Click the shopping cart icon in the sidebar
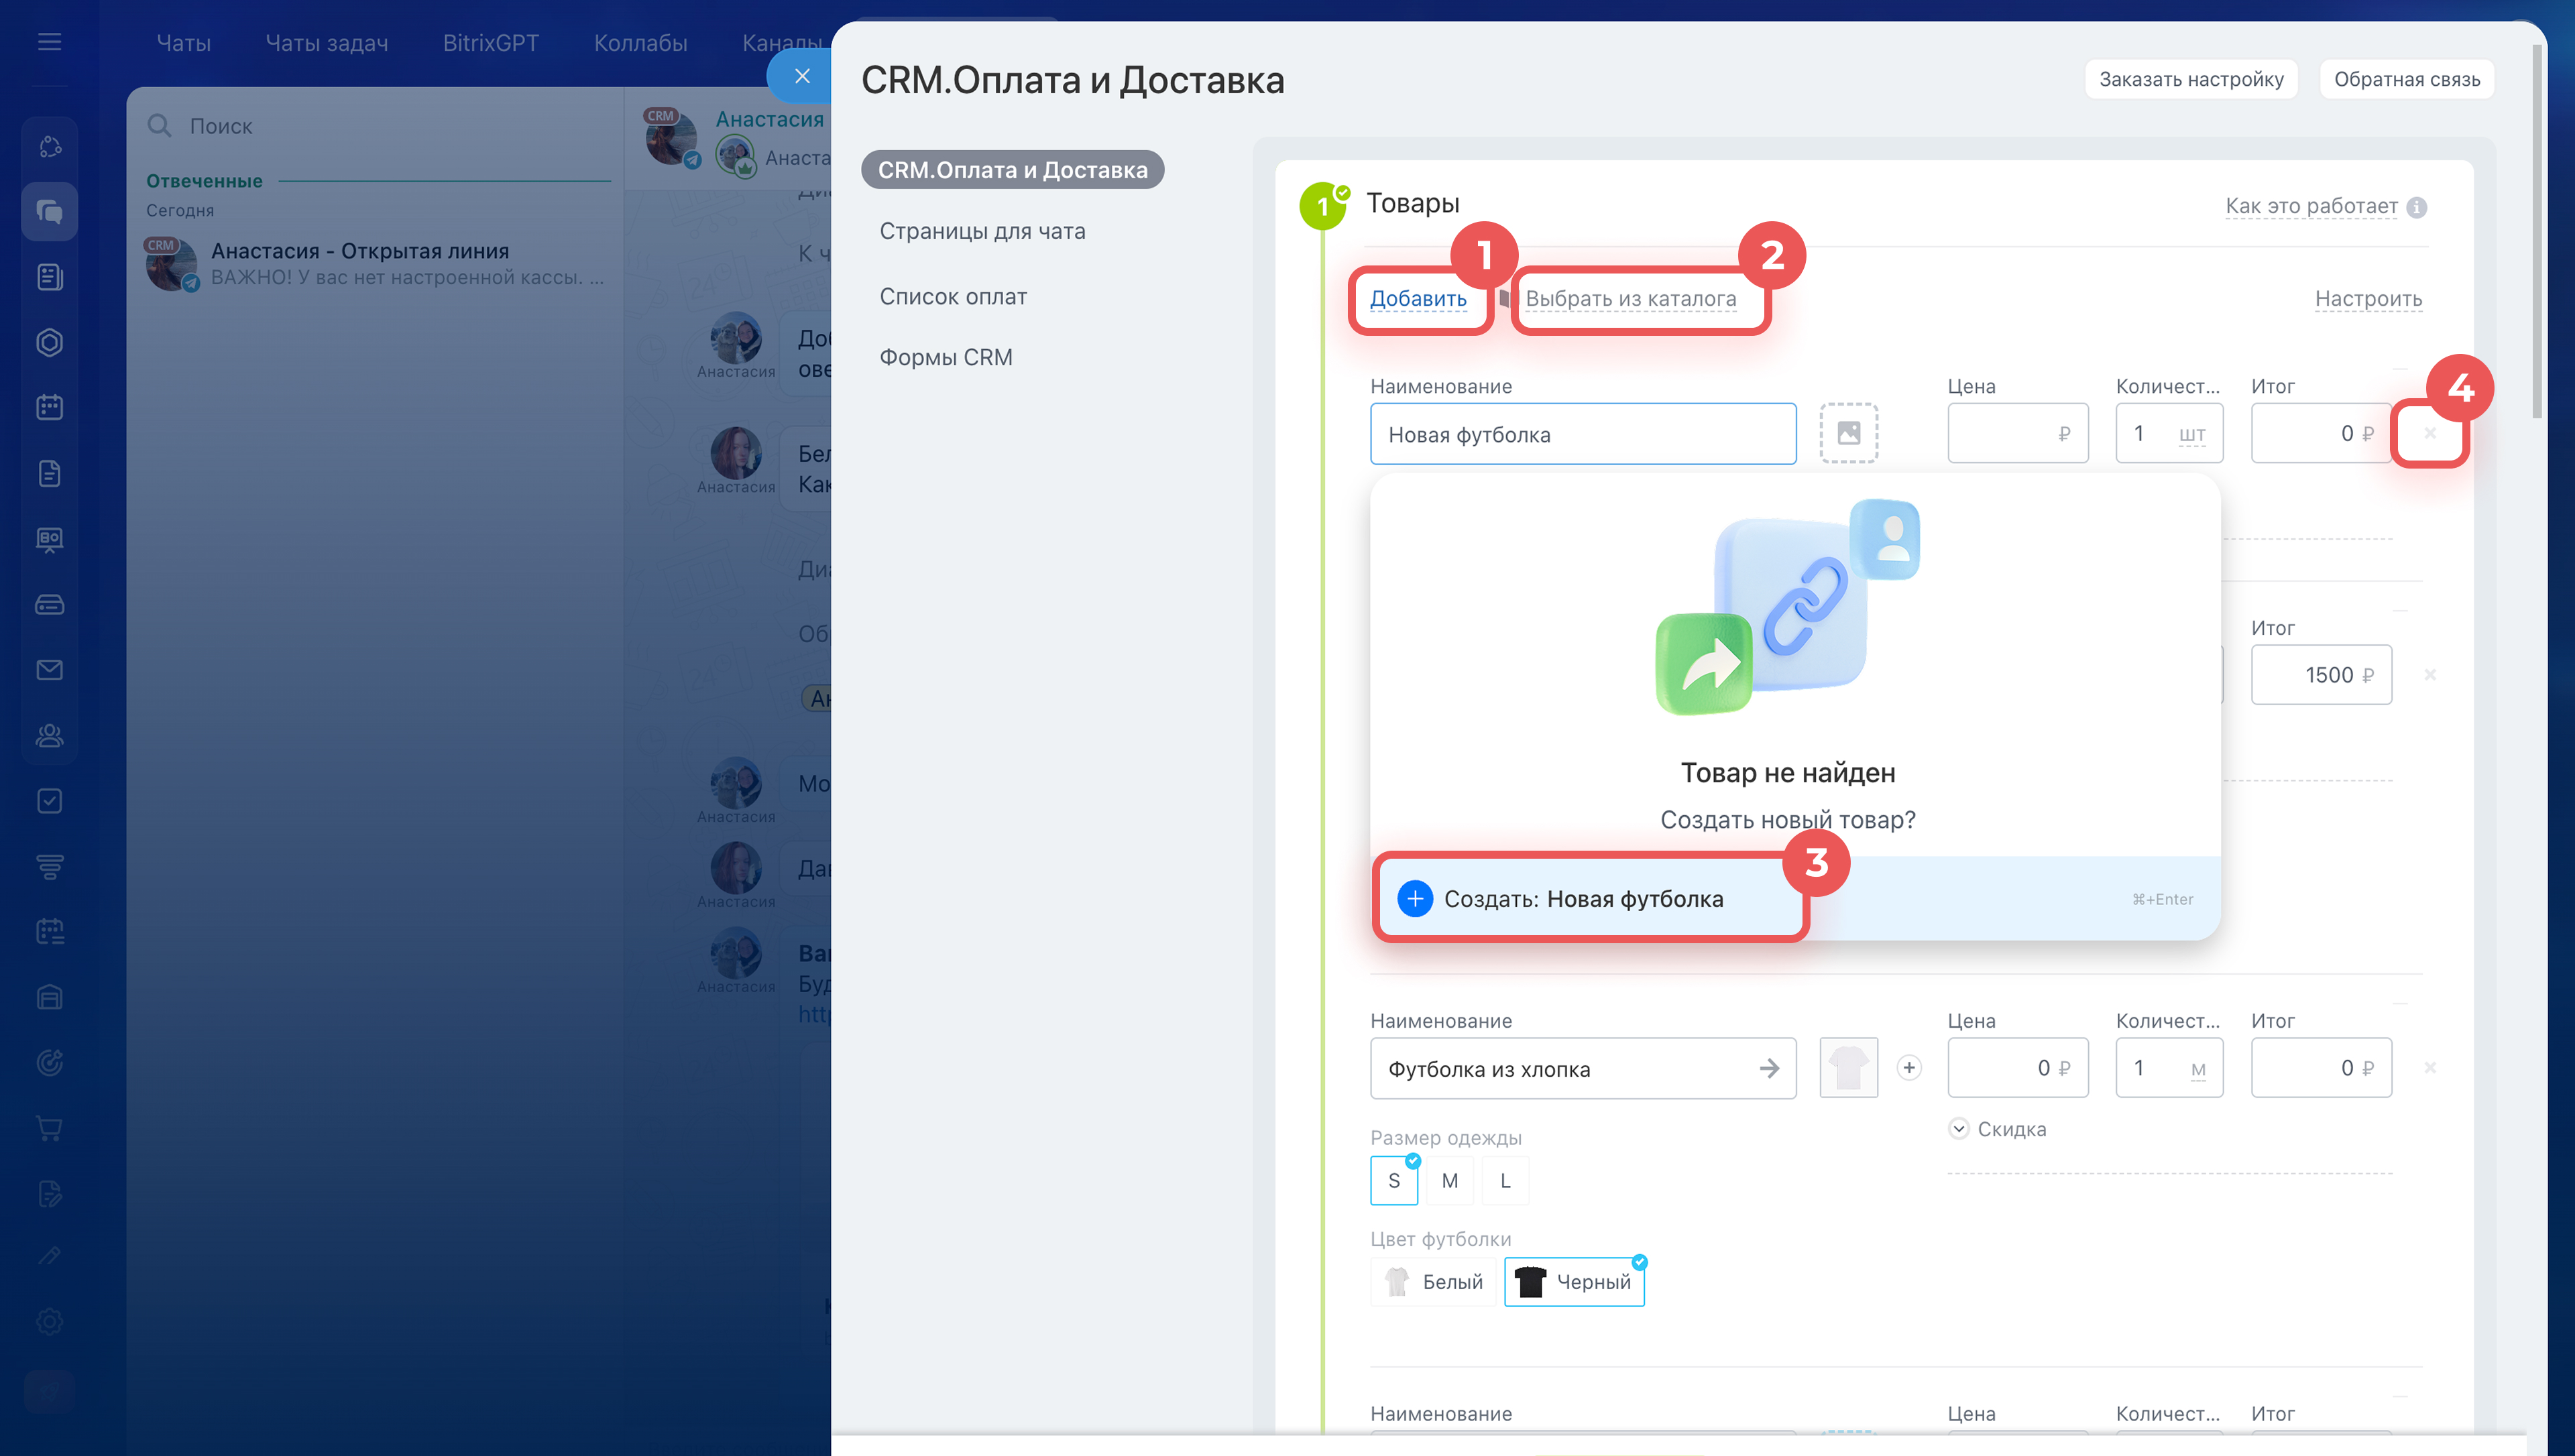Screen dimensions: 2575x1456 click(49, 1128)
